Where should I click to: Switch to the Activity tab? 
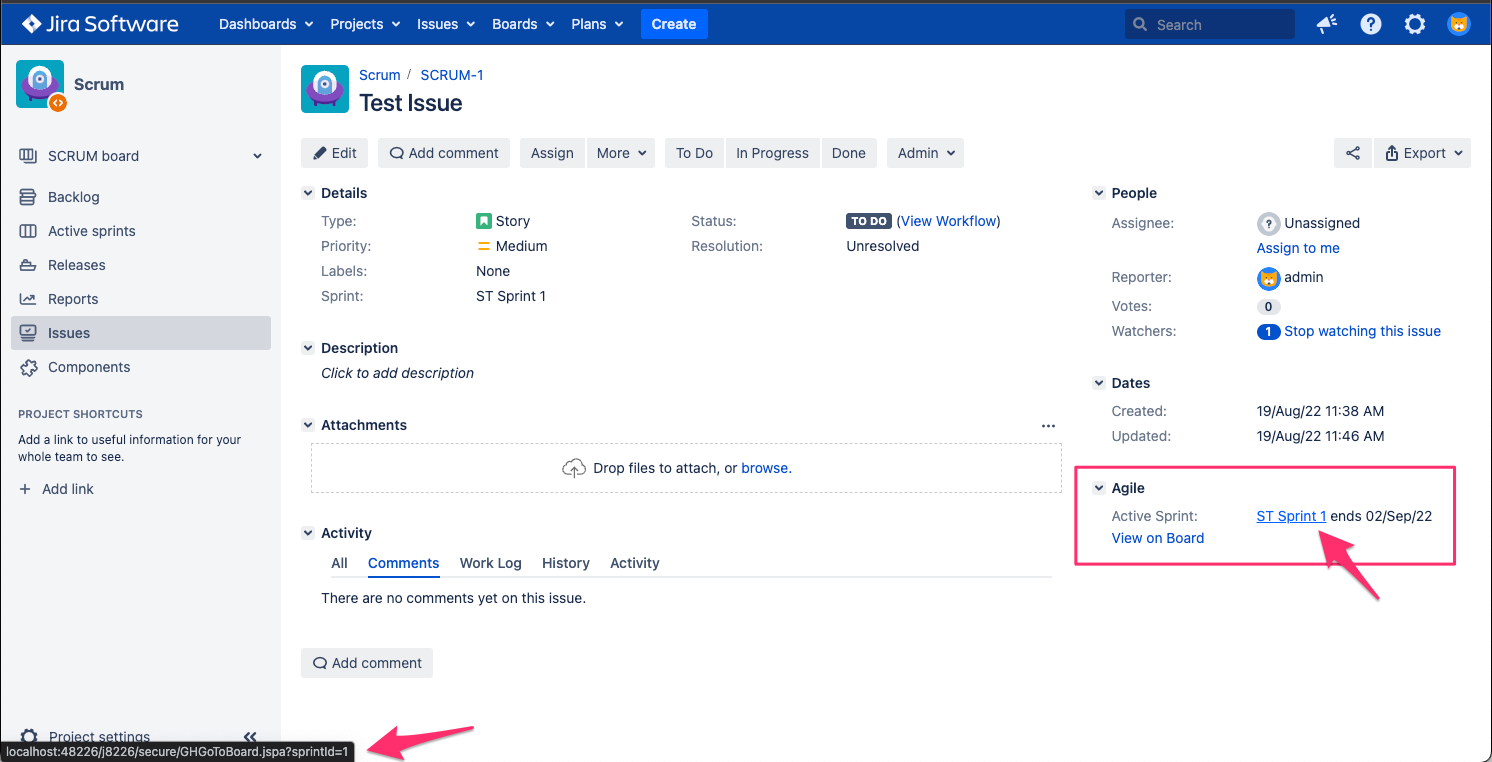pyautogui.click(x=634, y=563)
